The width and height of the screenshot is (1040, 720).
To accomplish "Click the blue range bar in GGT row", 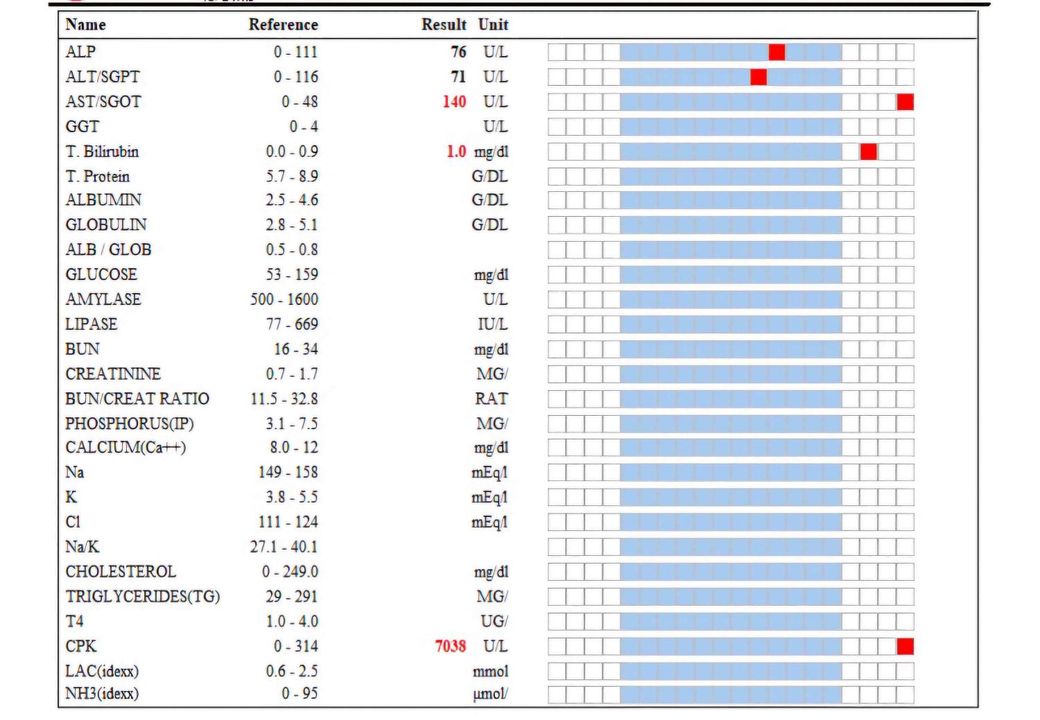I will pos(730,127).
